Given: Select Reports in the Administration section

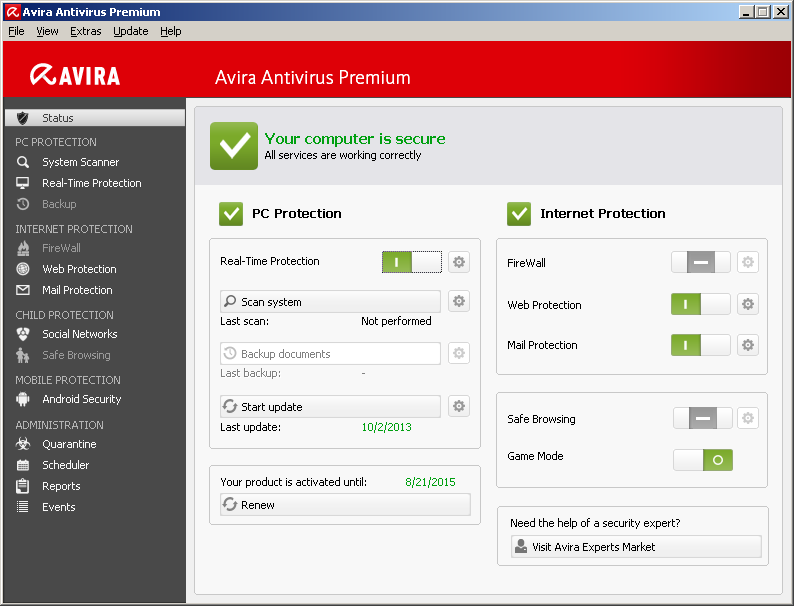Looking at the screenshot, I should [61, 486].
